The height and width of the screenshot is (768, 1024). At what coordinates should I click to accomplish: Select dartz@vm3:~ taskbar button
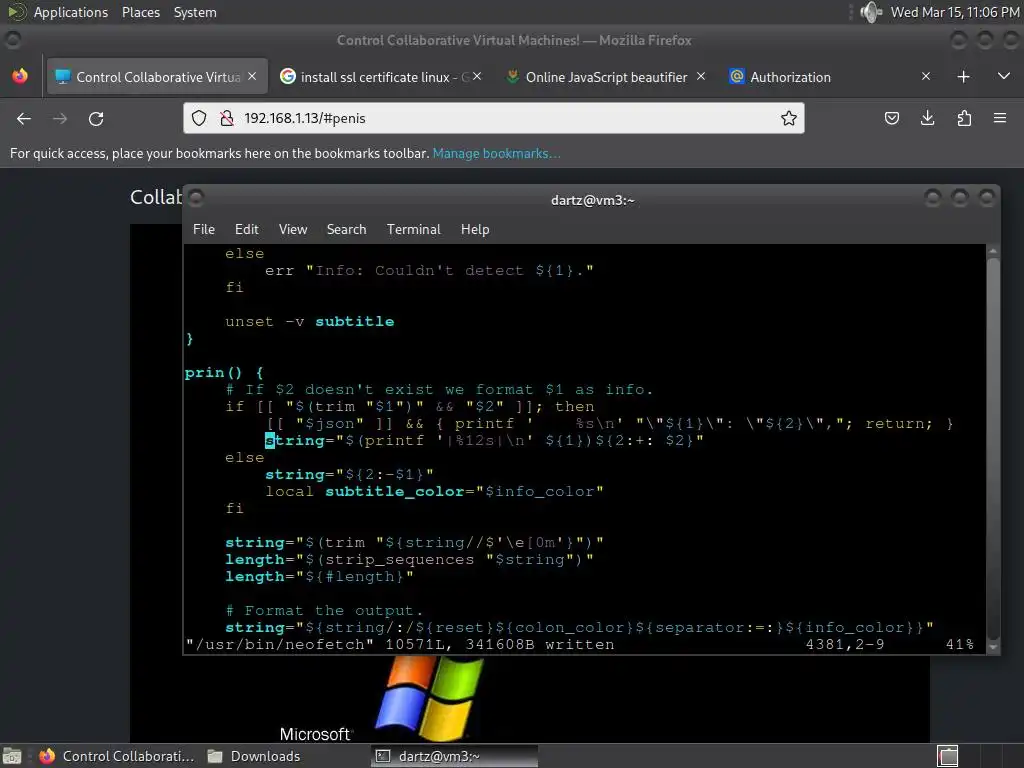point(455,756)
